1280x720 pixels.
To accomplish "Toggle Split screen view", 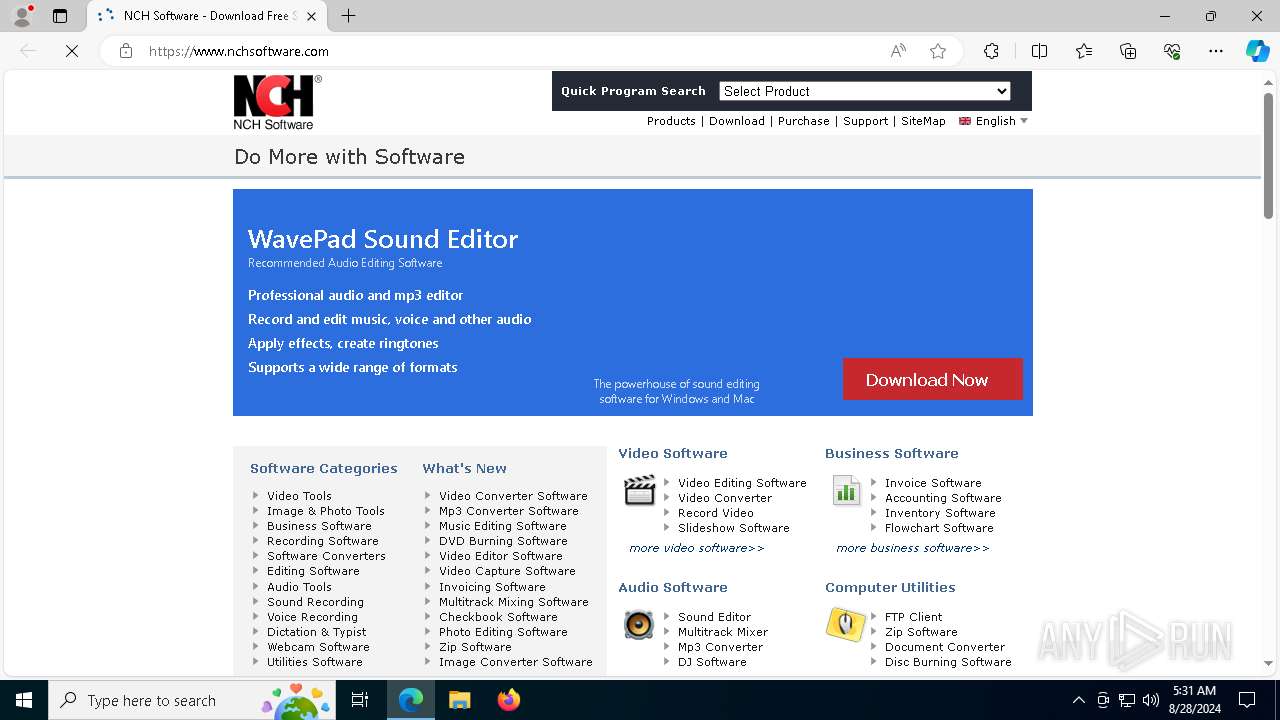I will (1039, 51).
